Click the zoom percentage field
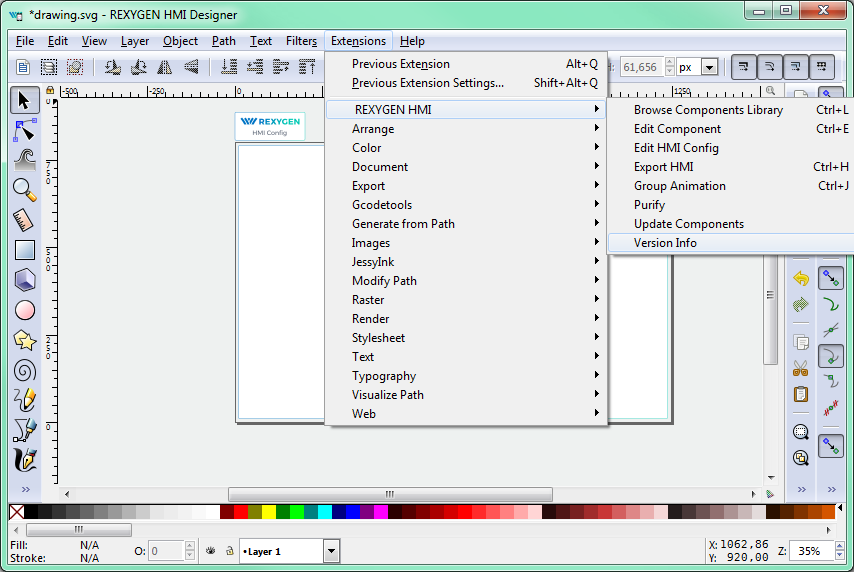 click(x=811, y=551)
